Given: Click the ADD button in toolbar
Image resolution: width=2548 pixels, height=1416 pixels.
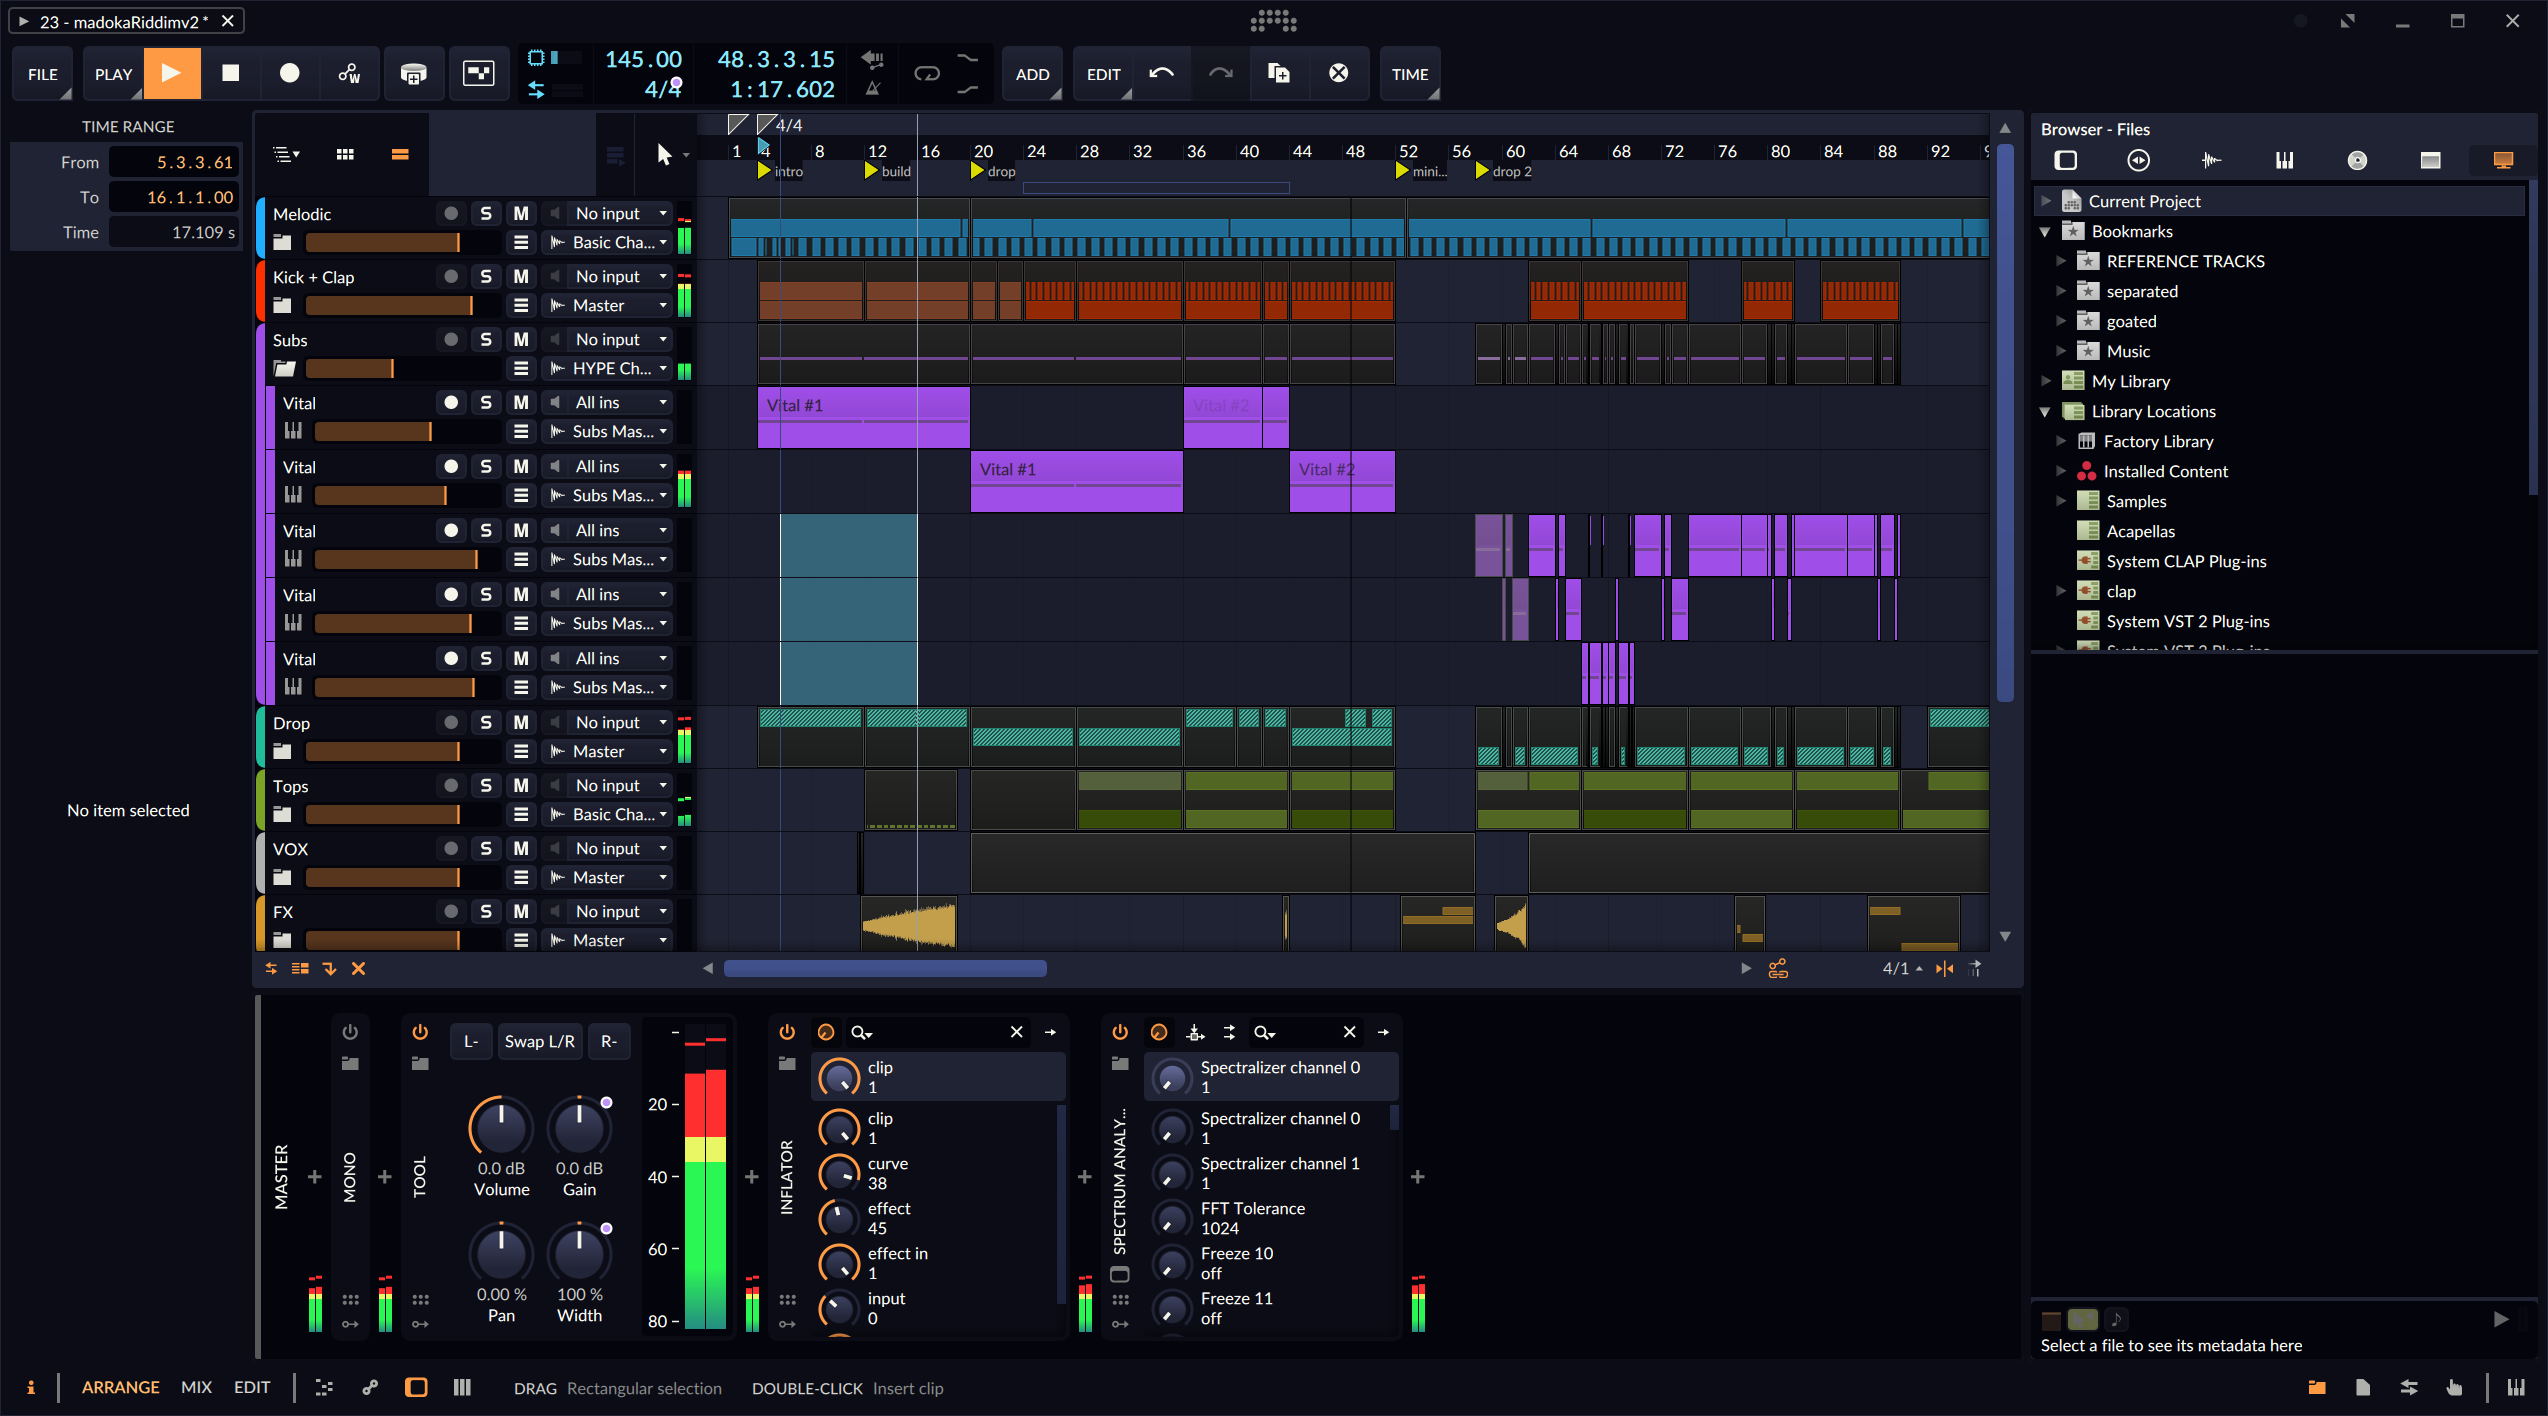Looking at the screenshot, I should coord(1032,74).
